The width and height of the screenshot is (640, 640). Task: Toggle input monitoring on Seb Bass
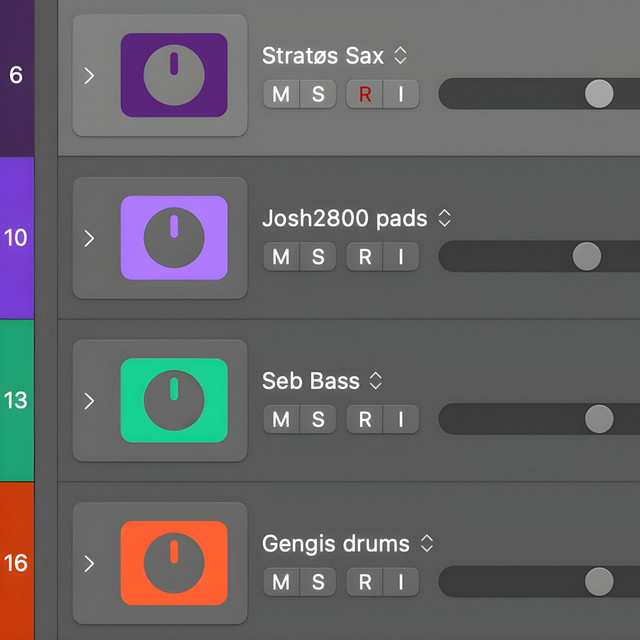pos(401,419)
